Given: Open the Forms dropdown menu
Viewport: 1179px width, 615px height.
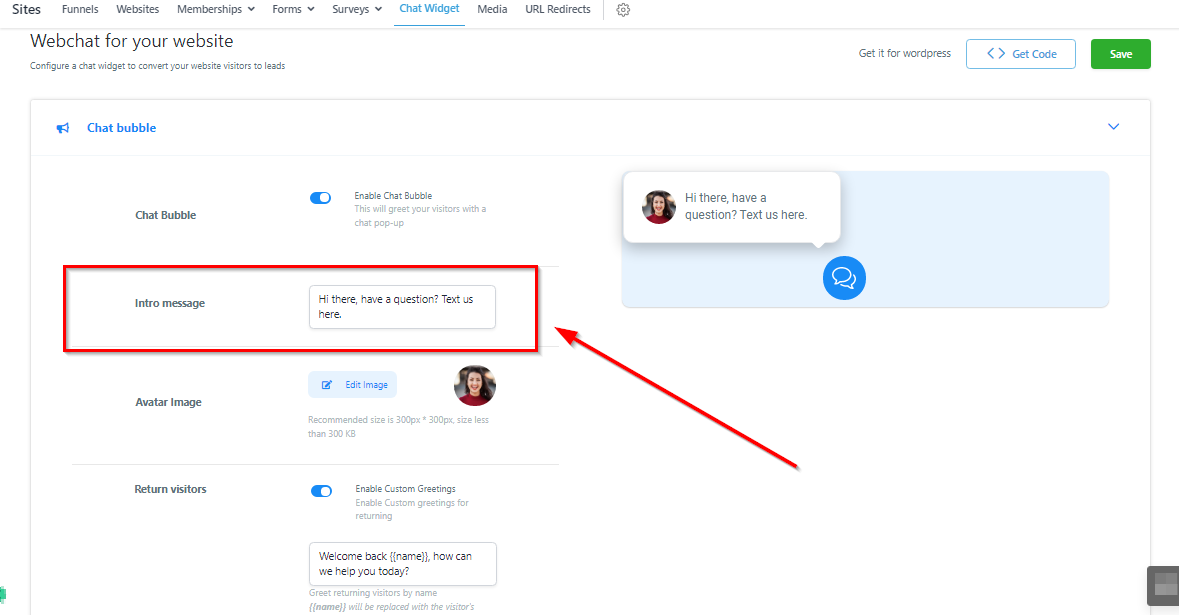Looking at the screenshot, I should [293, 10].
